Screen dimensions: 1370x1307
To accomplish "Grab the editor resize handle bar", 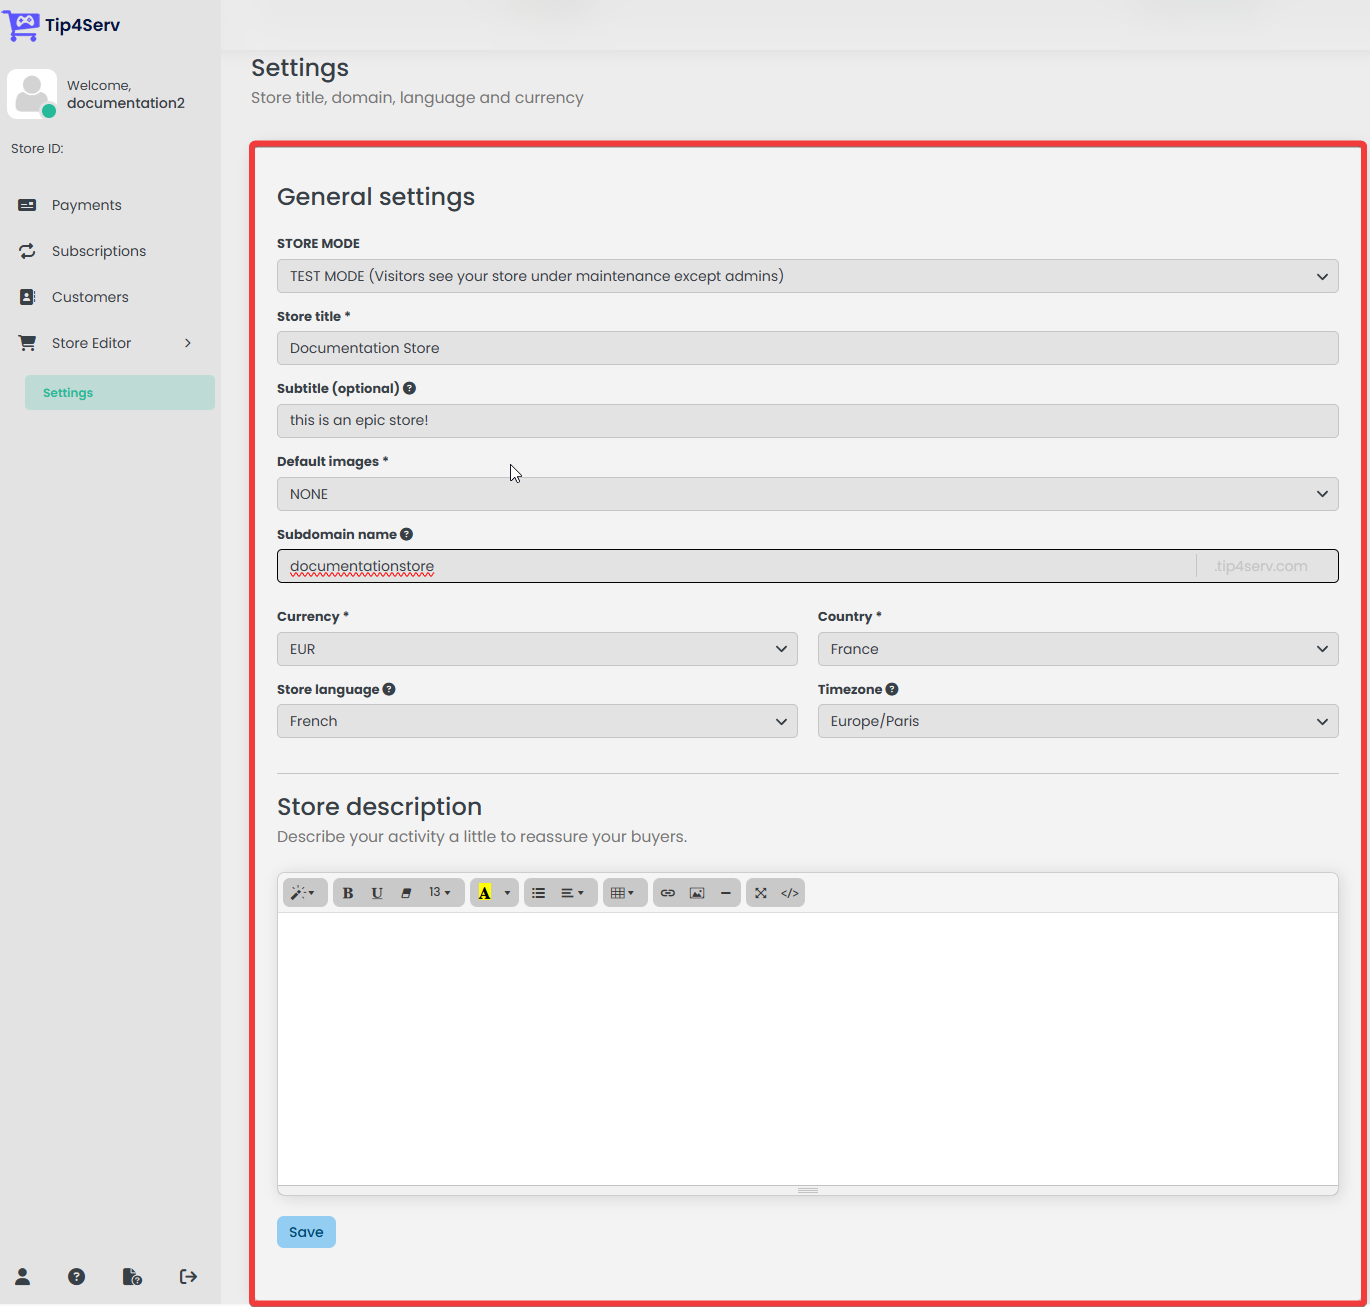I will (808, 1190).
